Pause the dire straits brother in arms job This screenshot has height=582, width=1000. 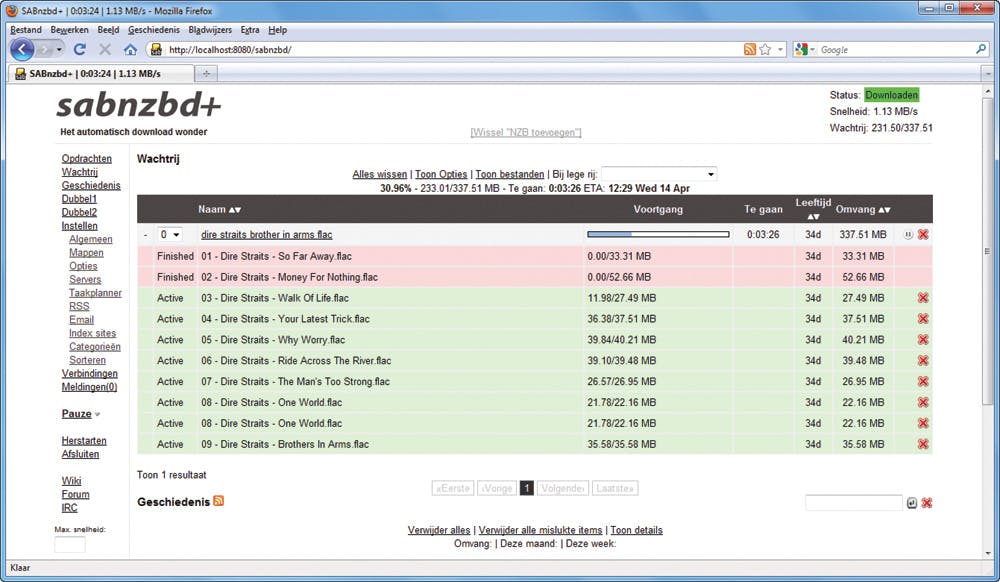pyautogui.click(x=908, y=235)
